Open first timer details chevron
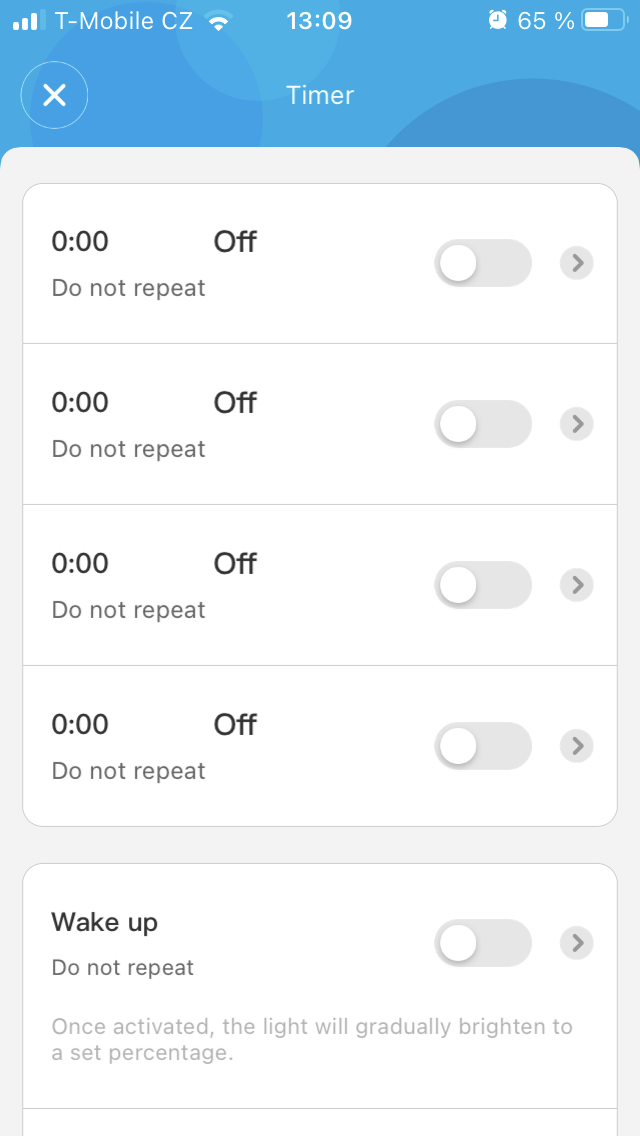 coord(576,263)
